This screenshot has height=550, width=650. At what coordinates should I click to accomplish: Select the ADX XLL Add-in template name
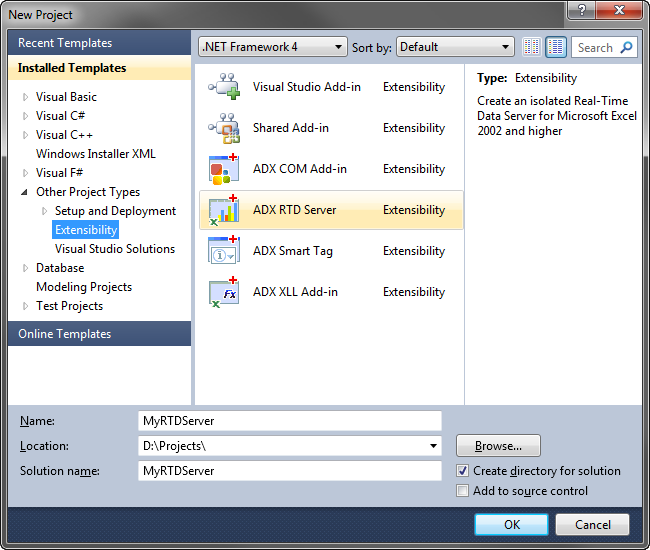(295, 292)
